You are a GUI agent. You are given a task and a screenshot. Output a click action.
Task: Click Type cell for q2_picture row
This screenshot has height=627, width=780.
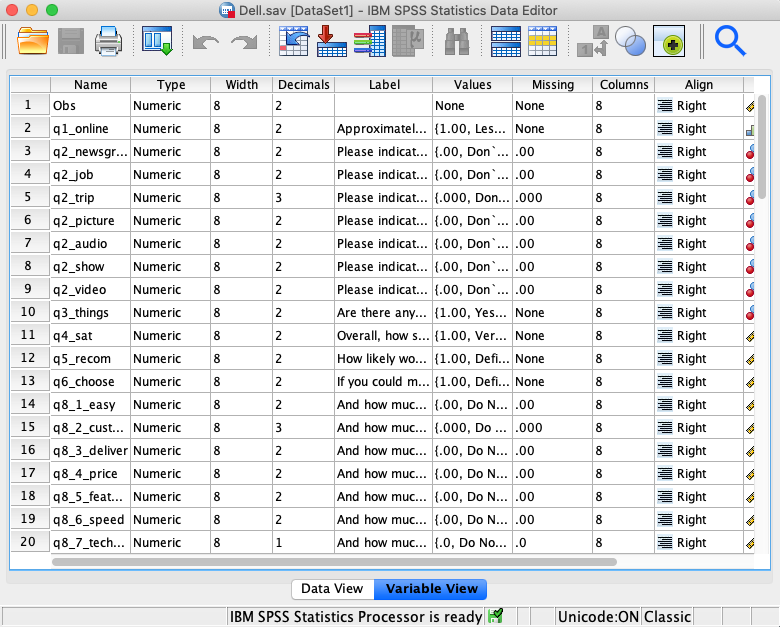click(171, 220)
